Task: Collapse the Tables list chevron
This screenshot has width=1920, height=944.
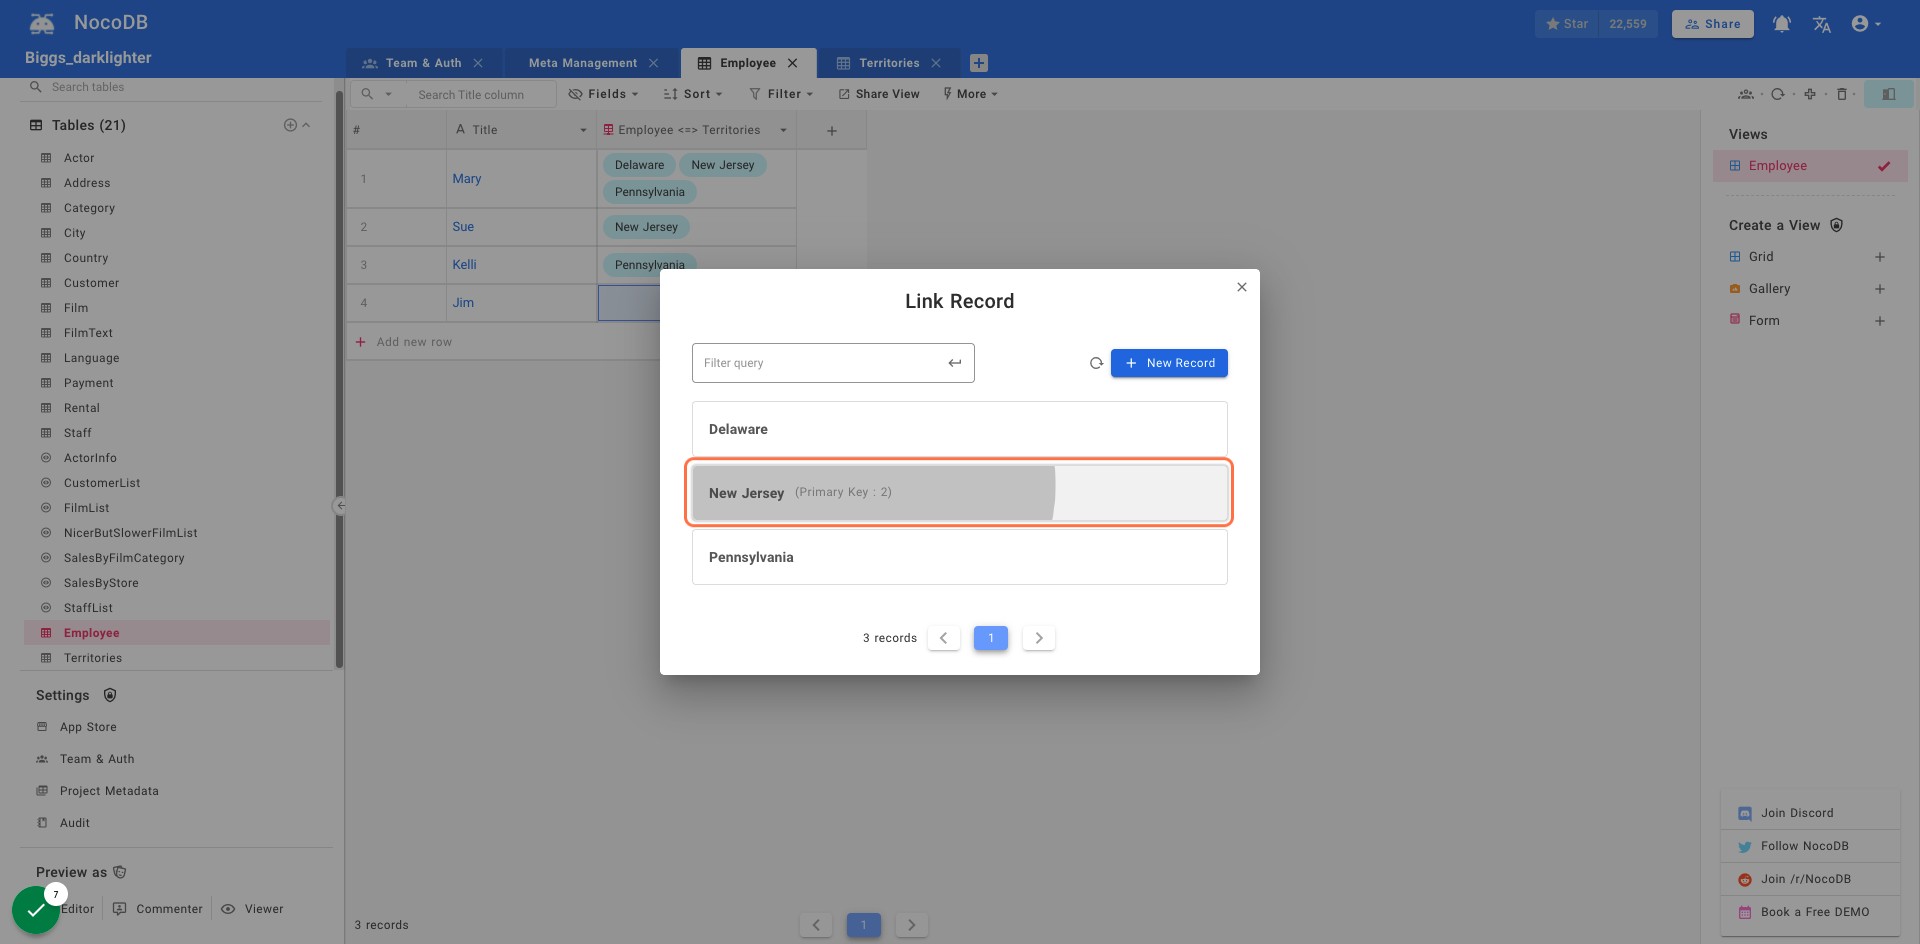Action: 306,125
